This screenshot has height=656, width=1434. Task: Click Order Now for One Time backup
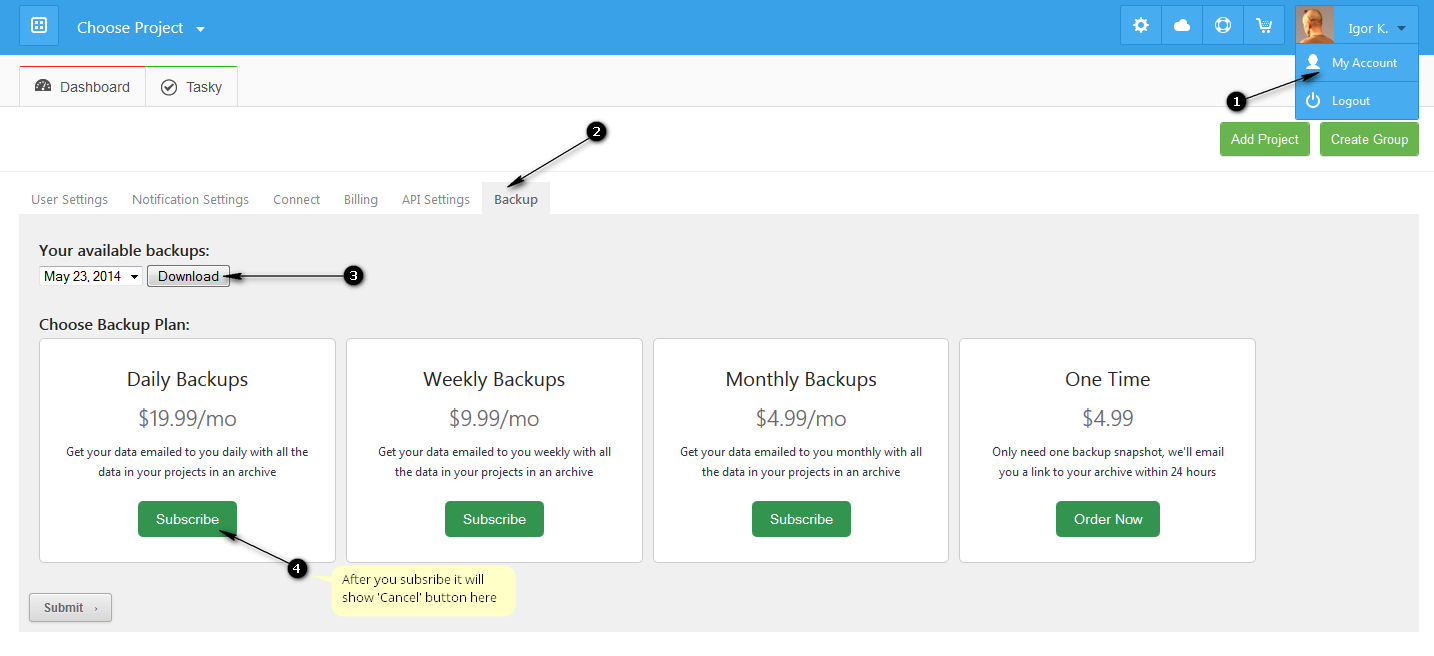[1108, 519]
